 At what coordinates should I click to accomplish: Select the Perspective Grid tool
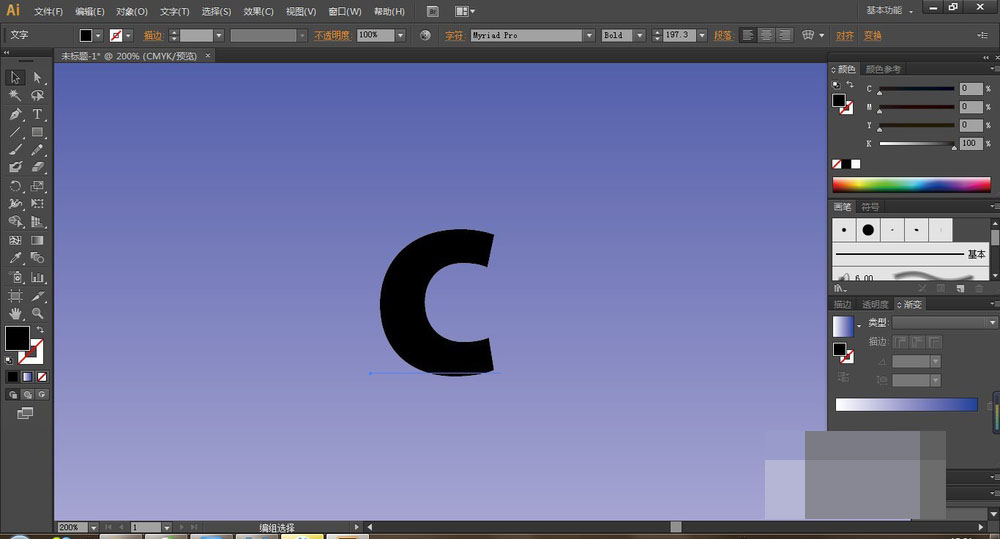point(37,221)
